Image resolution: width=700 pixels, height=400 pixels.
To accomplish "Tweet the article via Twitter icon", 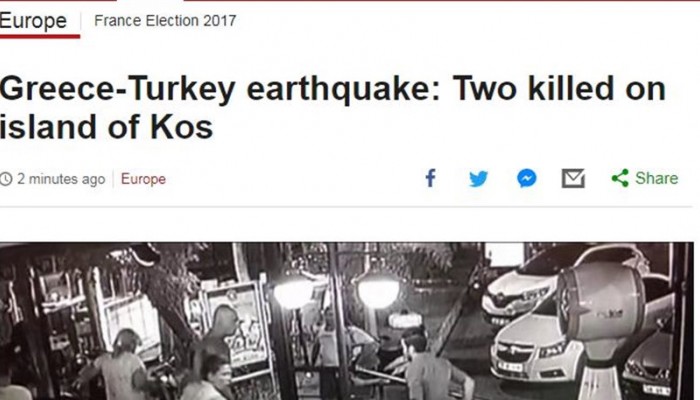I will click(x=479, y=179).
